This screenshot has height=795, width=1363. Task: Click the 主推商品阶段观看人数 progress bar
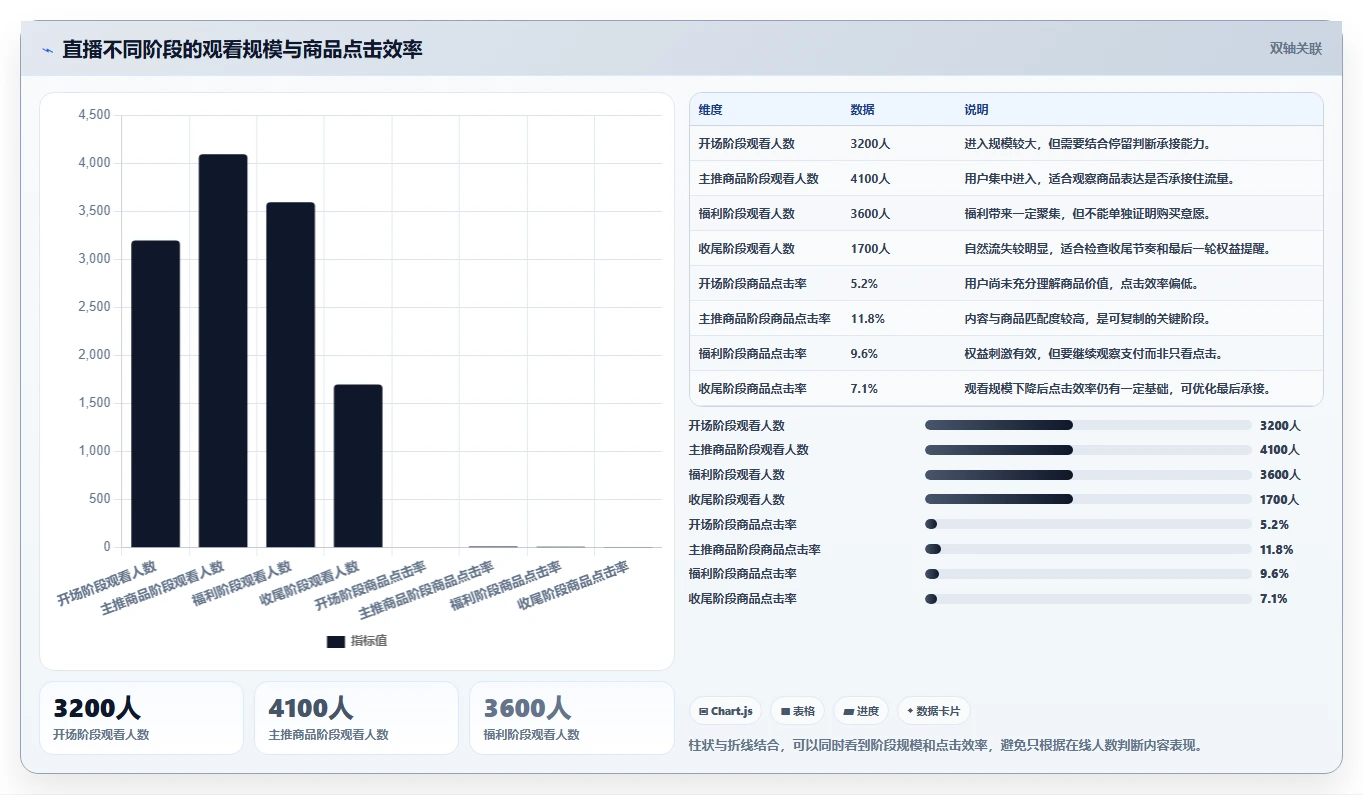1088,450
